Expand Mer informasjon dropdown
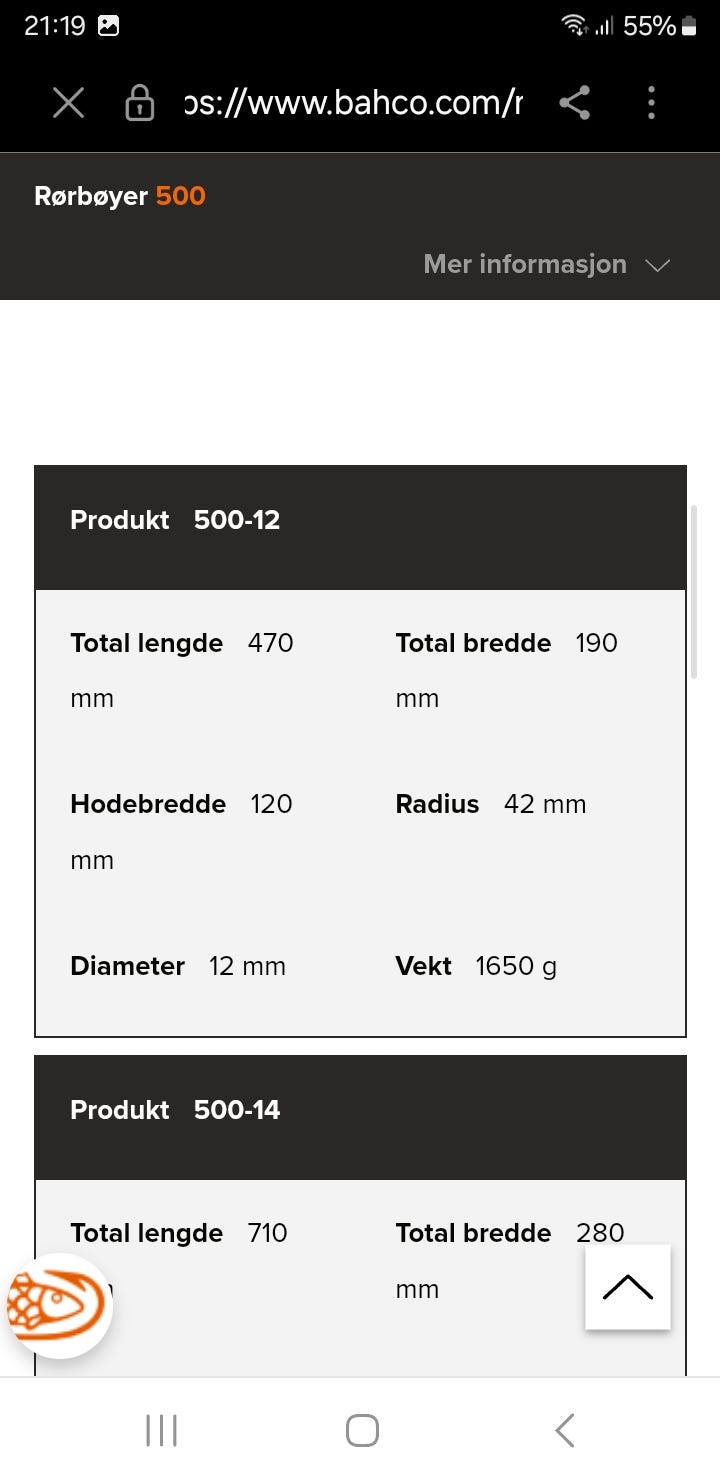This screenshot has width=720, height=1480. coord(525,264)
